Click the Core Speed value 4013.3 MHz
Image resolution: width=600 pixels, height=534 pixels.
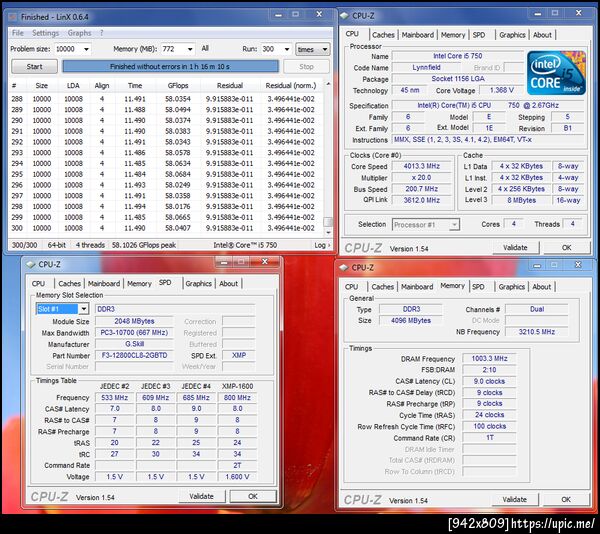click(422, 166)
